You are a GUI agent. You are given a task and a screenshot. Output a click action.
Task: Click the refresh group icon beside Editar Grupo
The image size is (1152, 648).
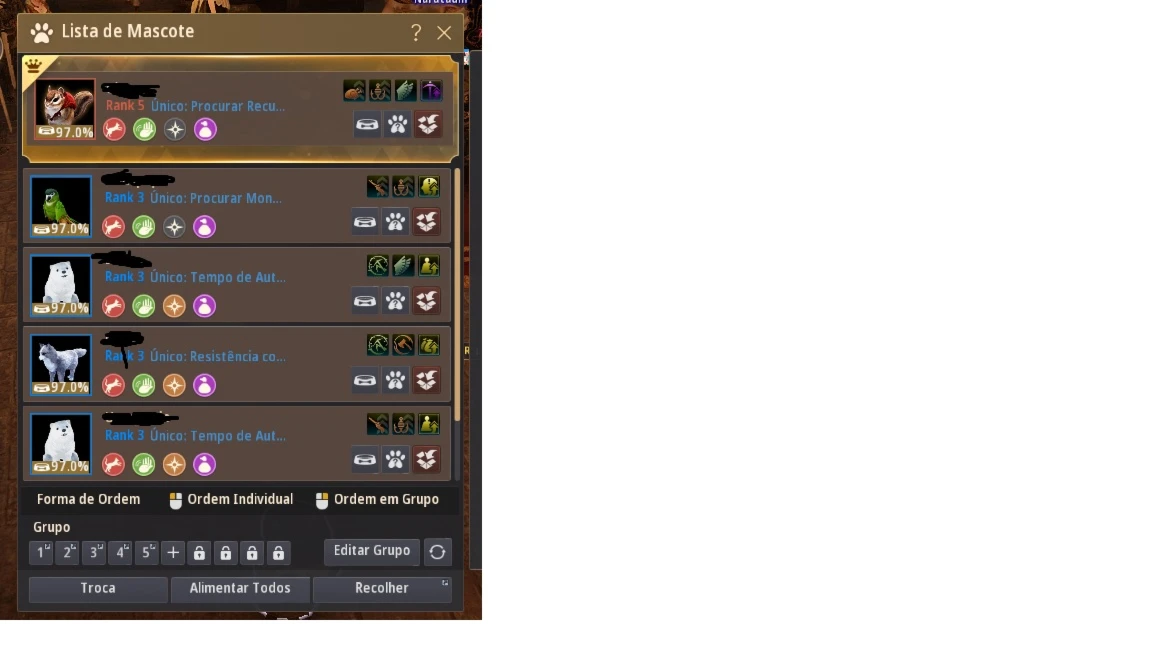point(437,552)
